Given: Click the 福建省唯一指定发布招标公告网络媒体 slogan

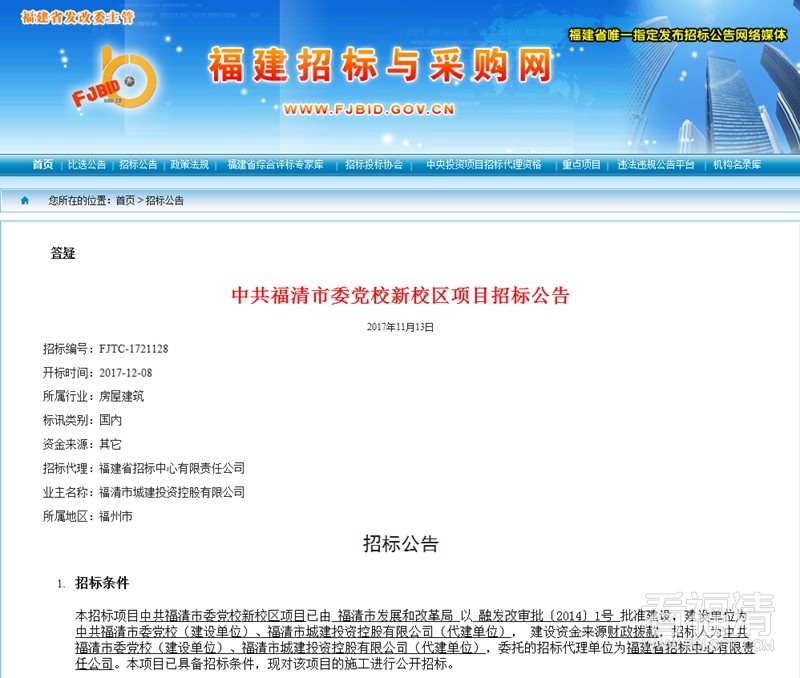Looking at the screenshot, I should coord(678,35).
